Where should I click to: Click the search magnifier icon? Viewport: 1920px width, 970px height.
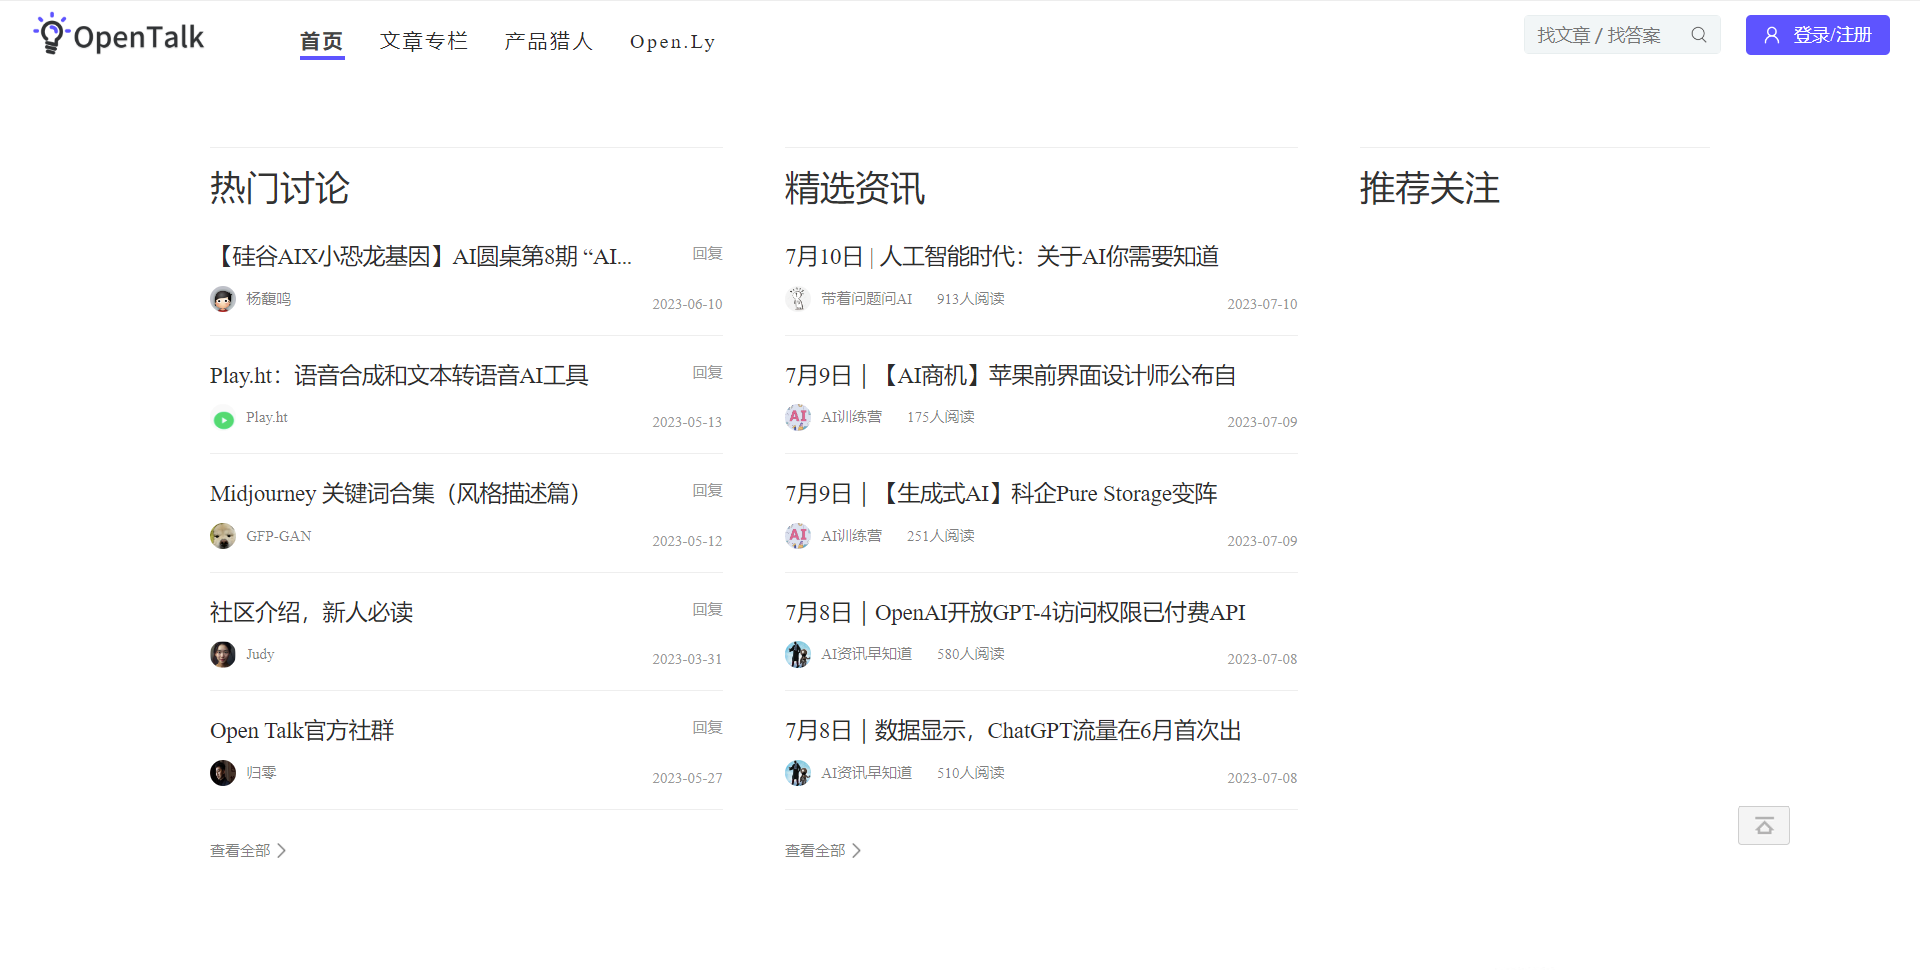(1698, 35)
